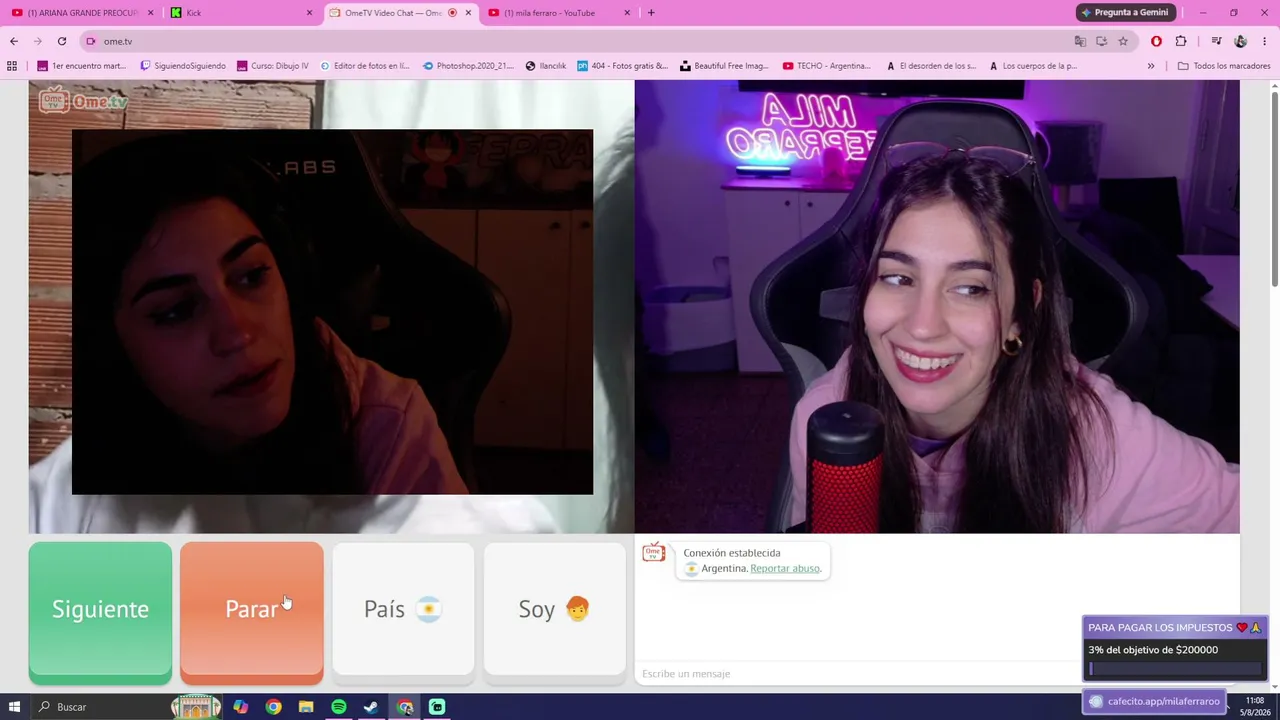Open the El desorden de los s... bookmark
The image size is (1280, 720).
(931, 66)
